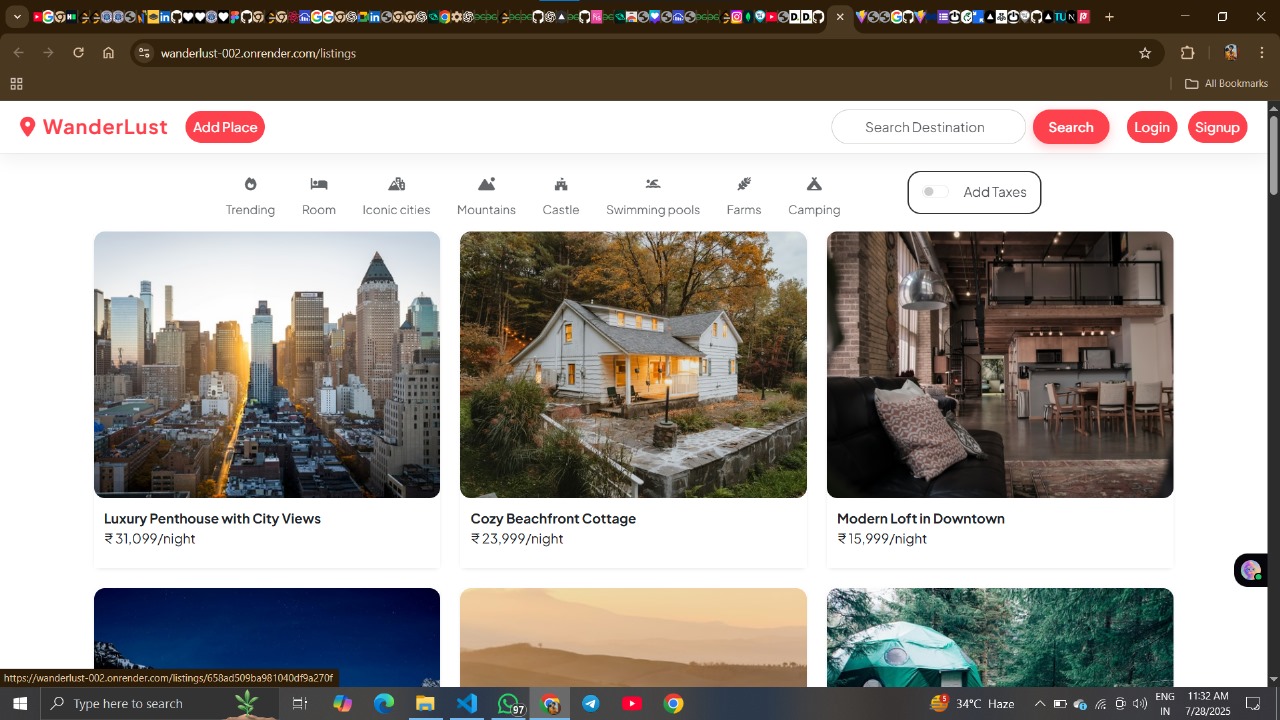This screenshot has height=720, width=1280.
Task: Open the notification center icon
Action: [1254, 704]
